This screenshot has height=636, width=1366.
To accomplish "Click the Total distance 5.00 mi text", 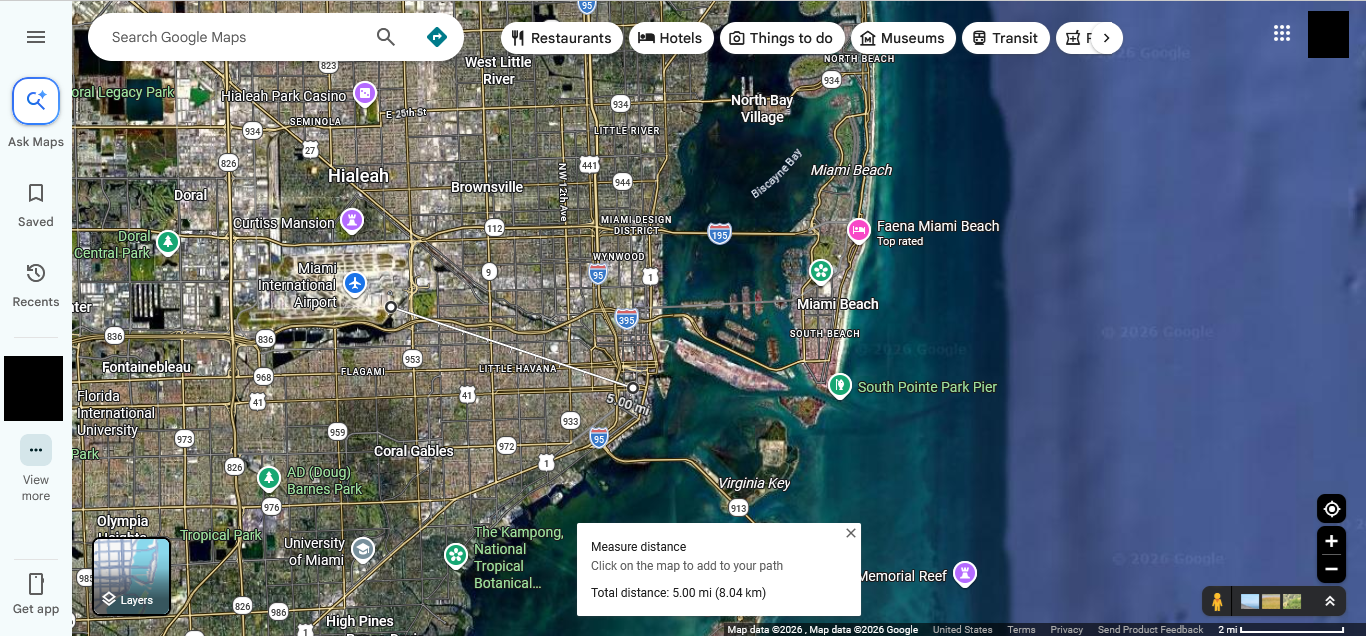I will (678, 593).
